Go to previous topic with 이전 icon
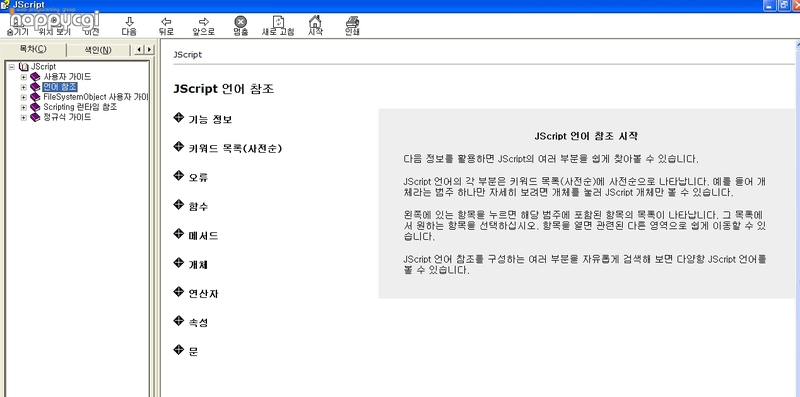The height and width of the screenshot is (397, 800). coord(92,26)
